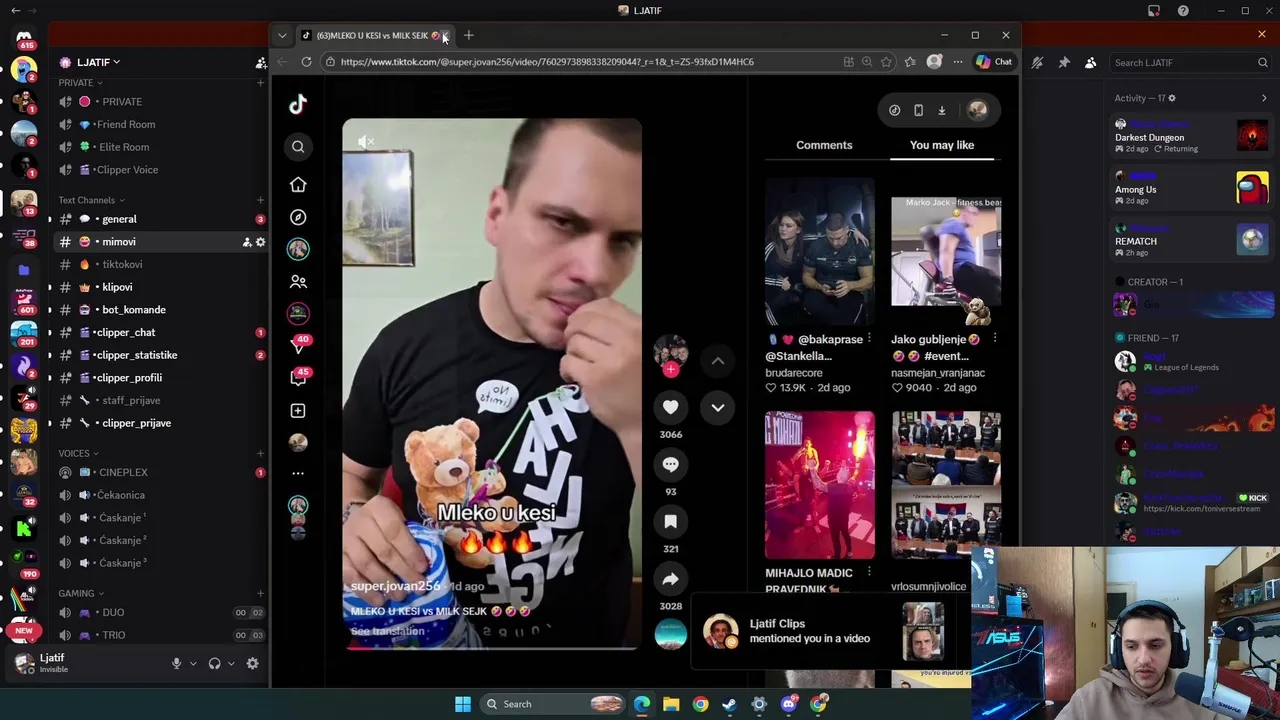Open the TikTok Friends icon
1280x720 pixels.
pyautogui.click(x=298, y=282)
